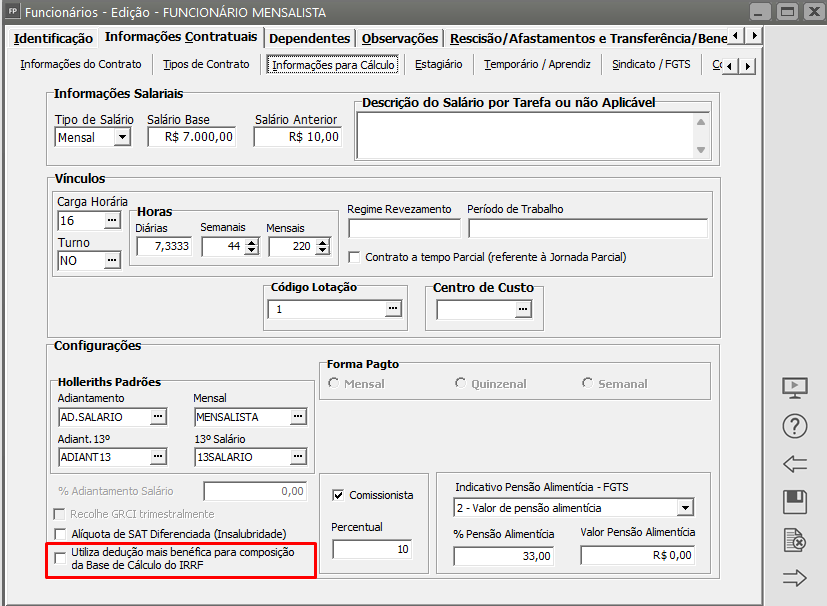Click the Salário Base input field

pyautogui.click(x=190, y=137)
